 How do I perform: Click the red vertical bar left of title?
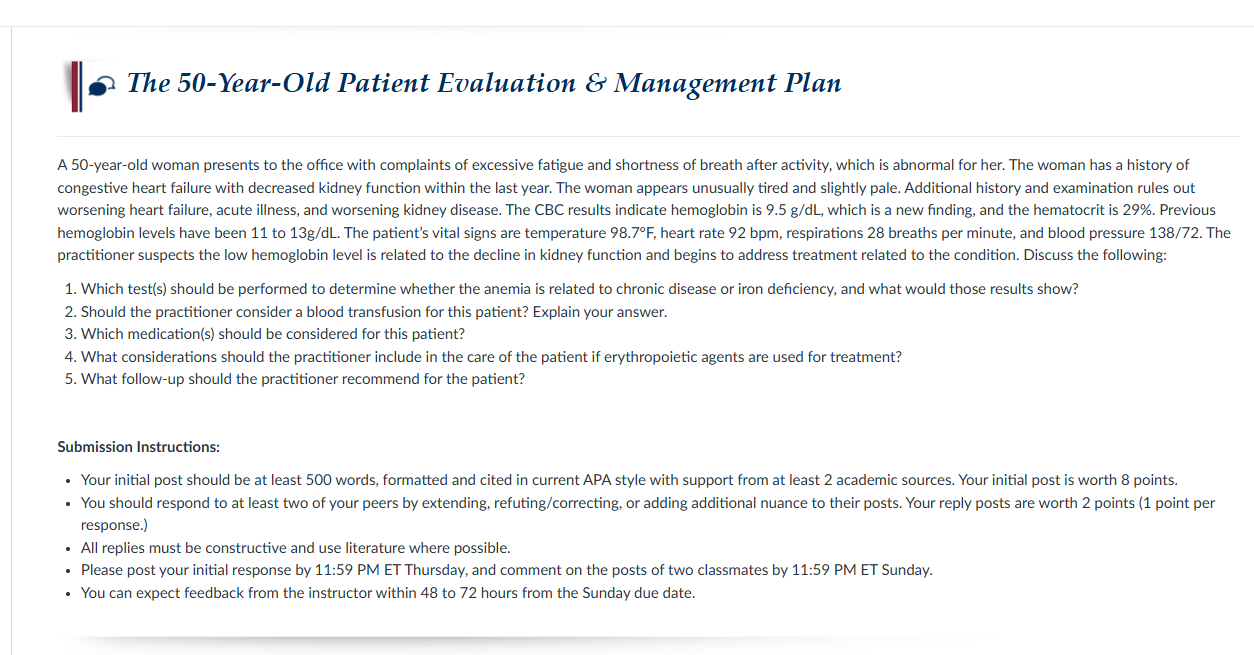(76, 85)
